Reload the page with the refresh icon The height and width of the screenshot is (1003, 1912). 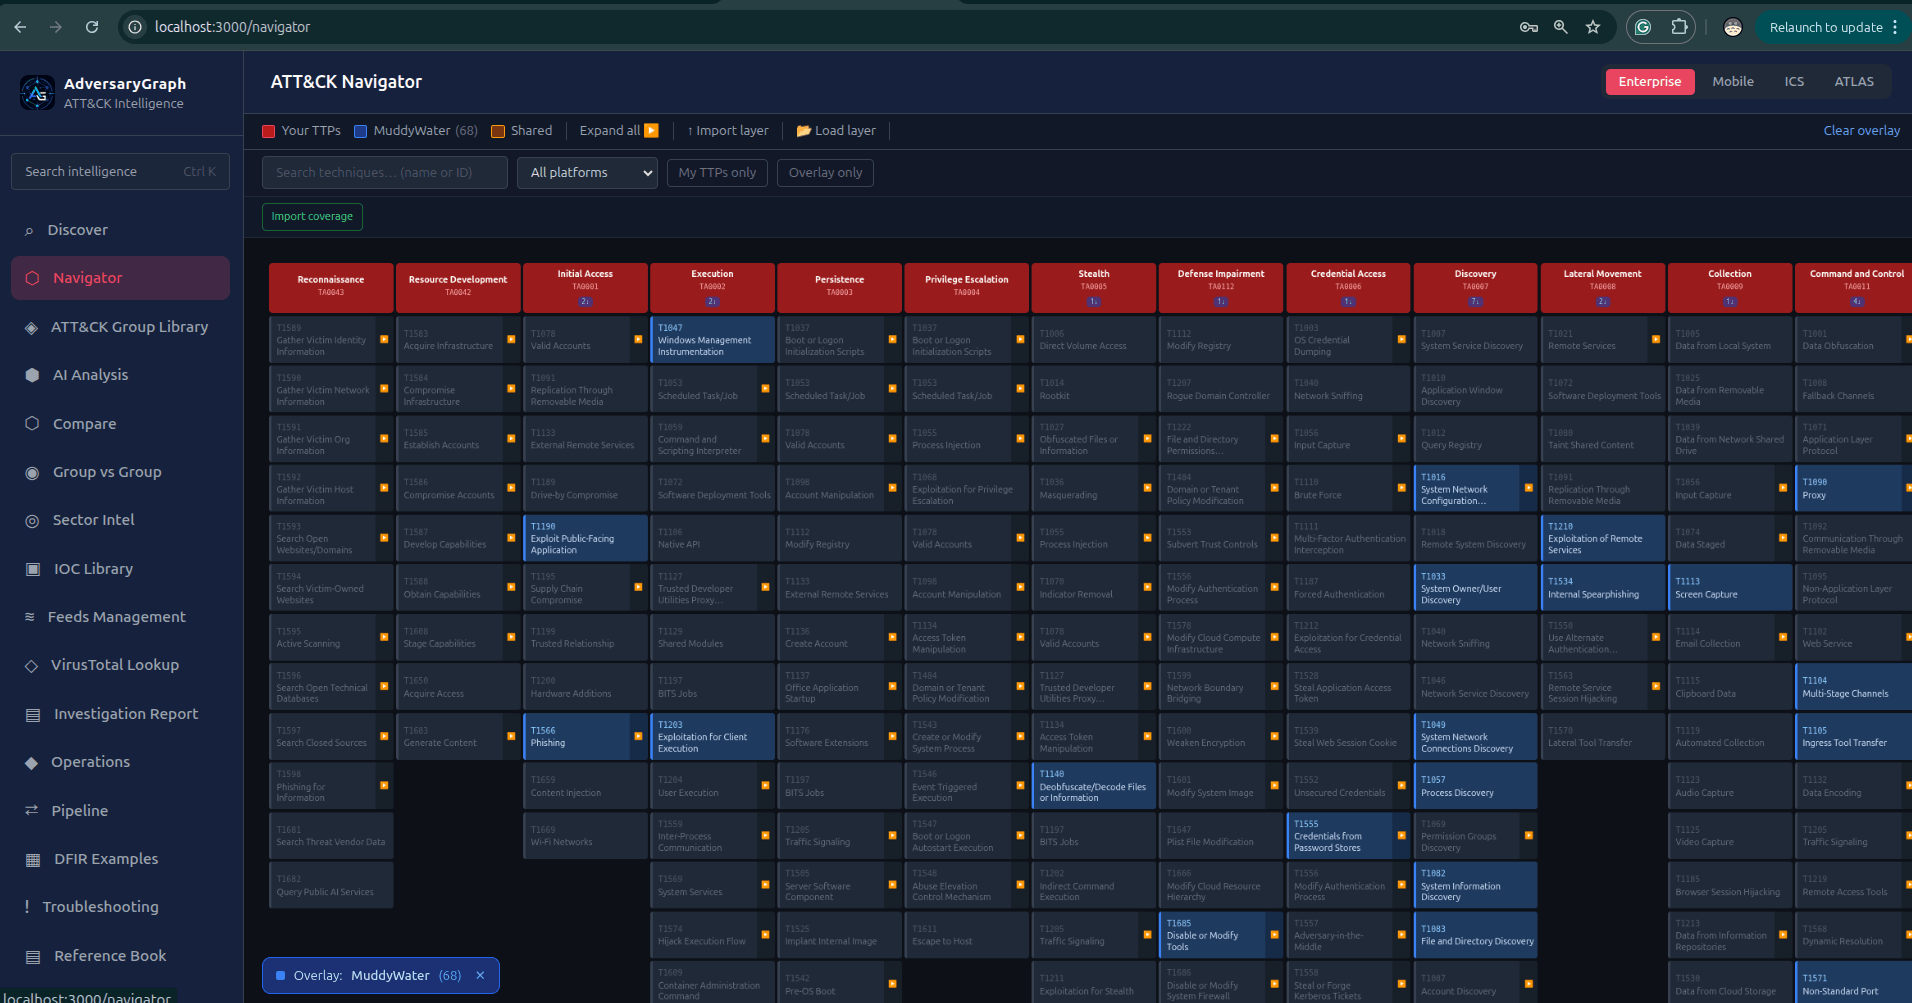coord(92,27)
